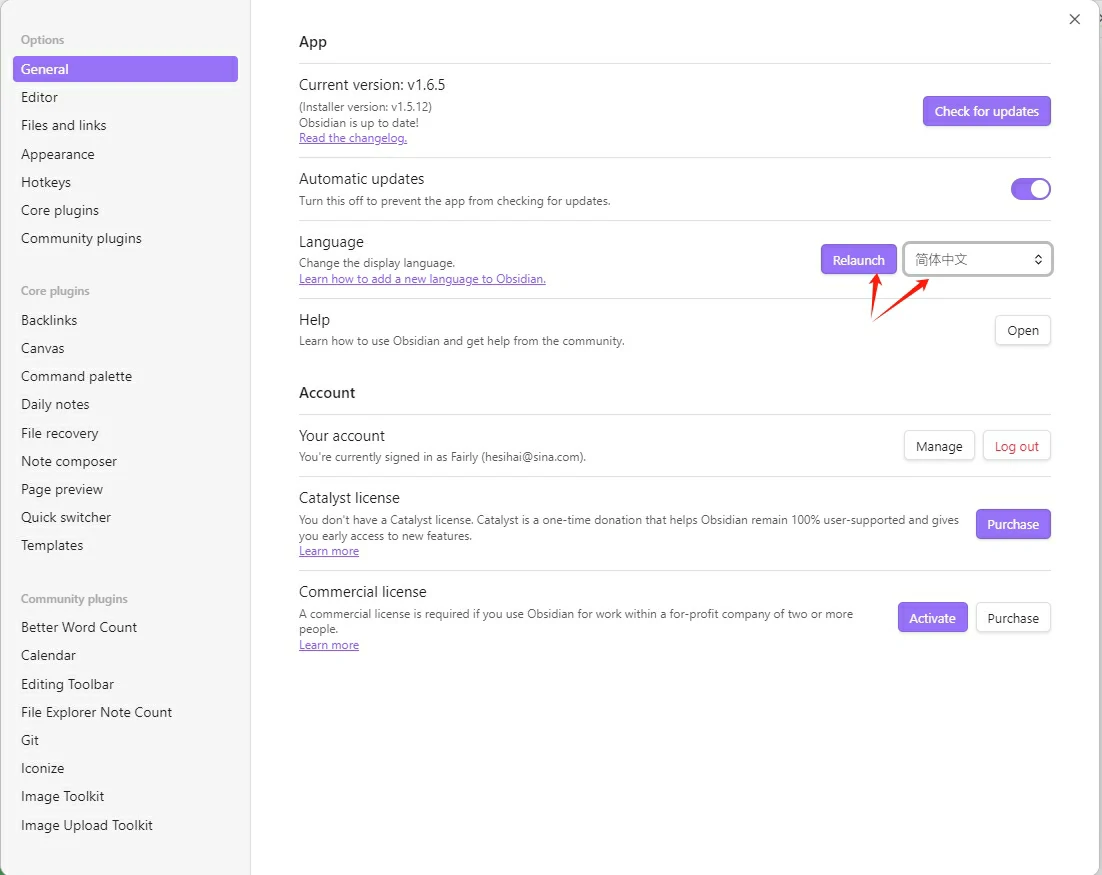Switch to the Editor settings tab

(x=40, y=97)
